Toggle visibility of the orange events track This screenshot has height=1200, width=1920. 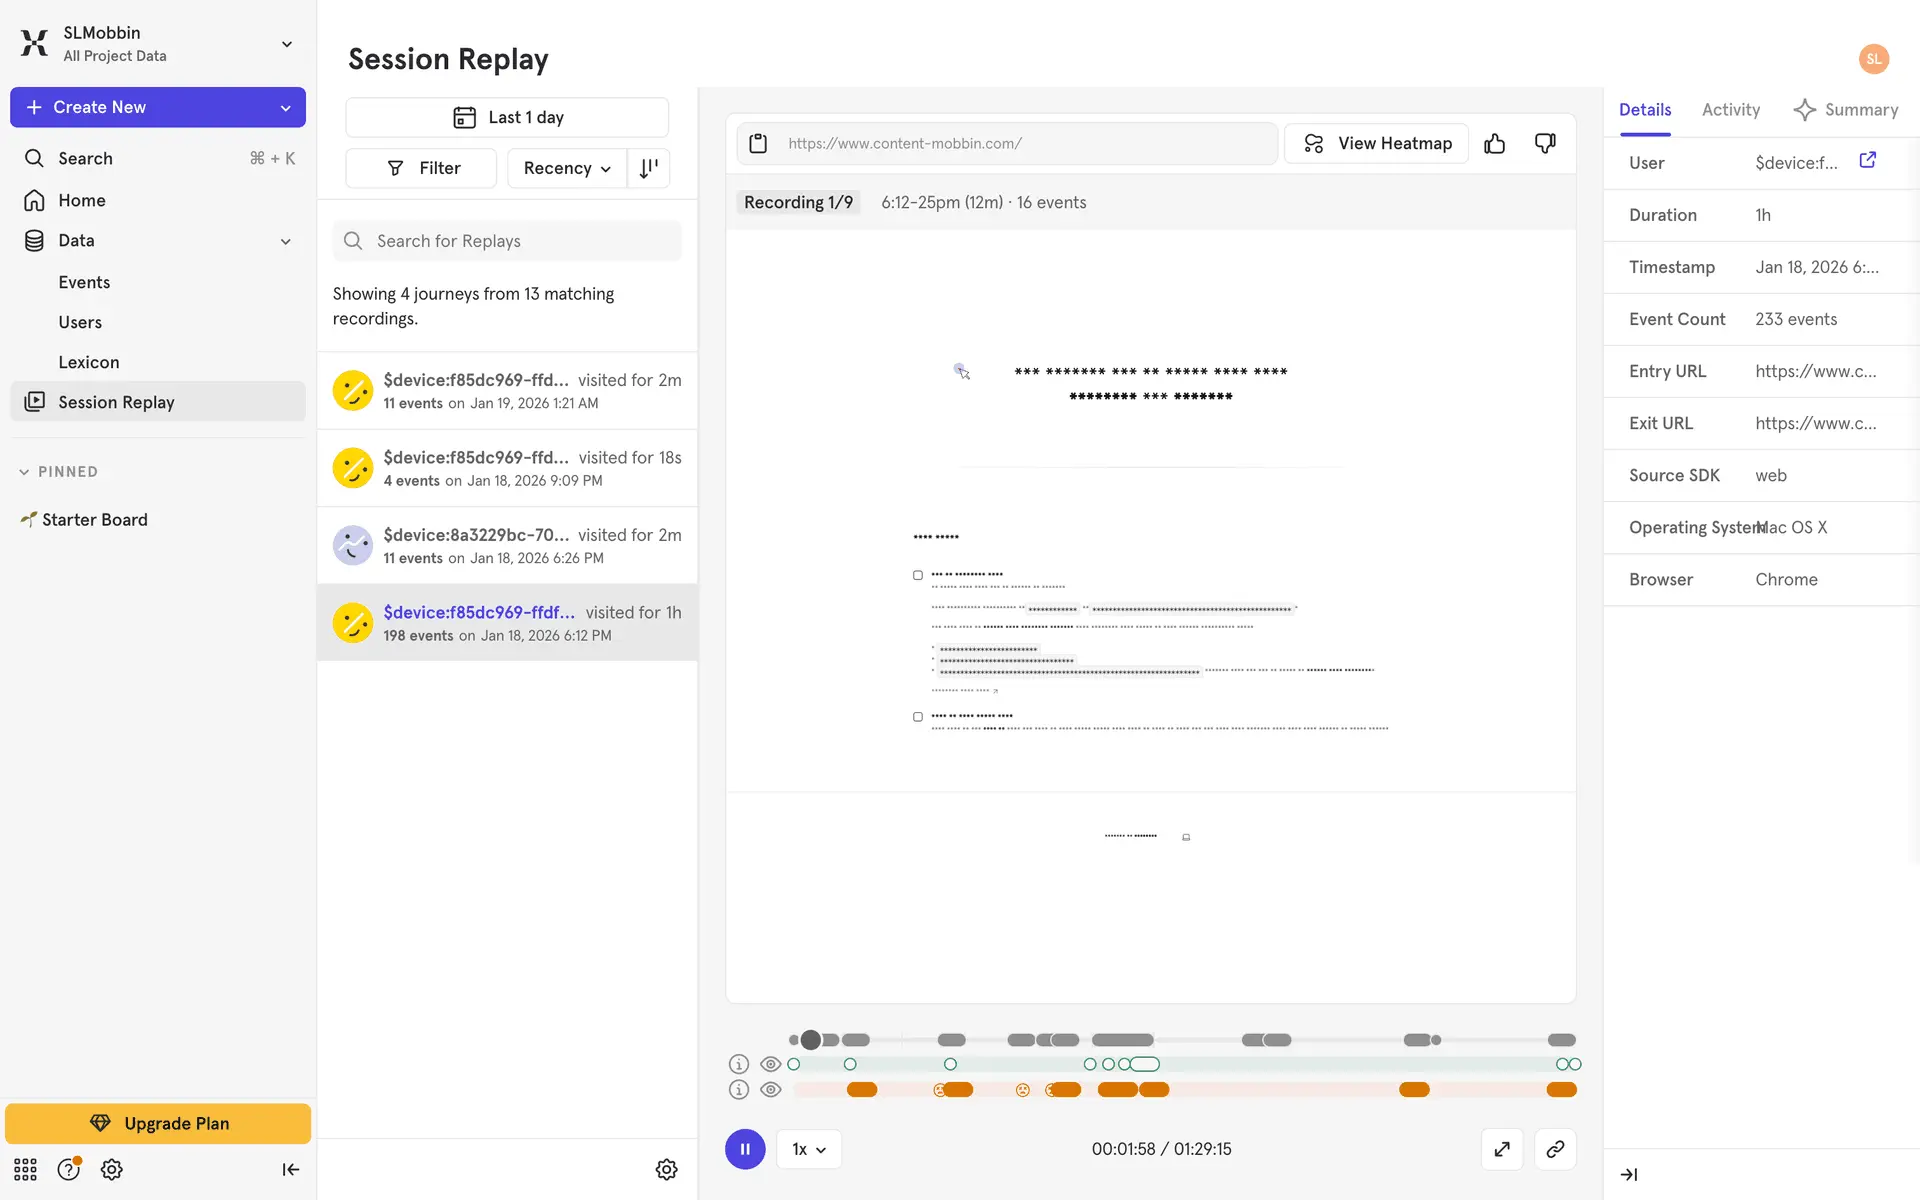tap(770, 1090)
